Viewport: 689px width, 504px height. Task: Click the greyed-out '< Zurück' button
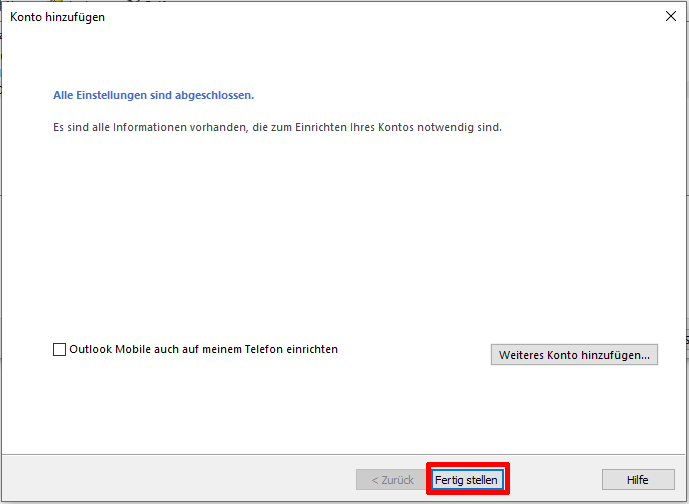coord(392,480)
